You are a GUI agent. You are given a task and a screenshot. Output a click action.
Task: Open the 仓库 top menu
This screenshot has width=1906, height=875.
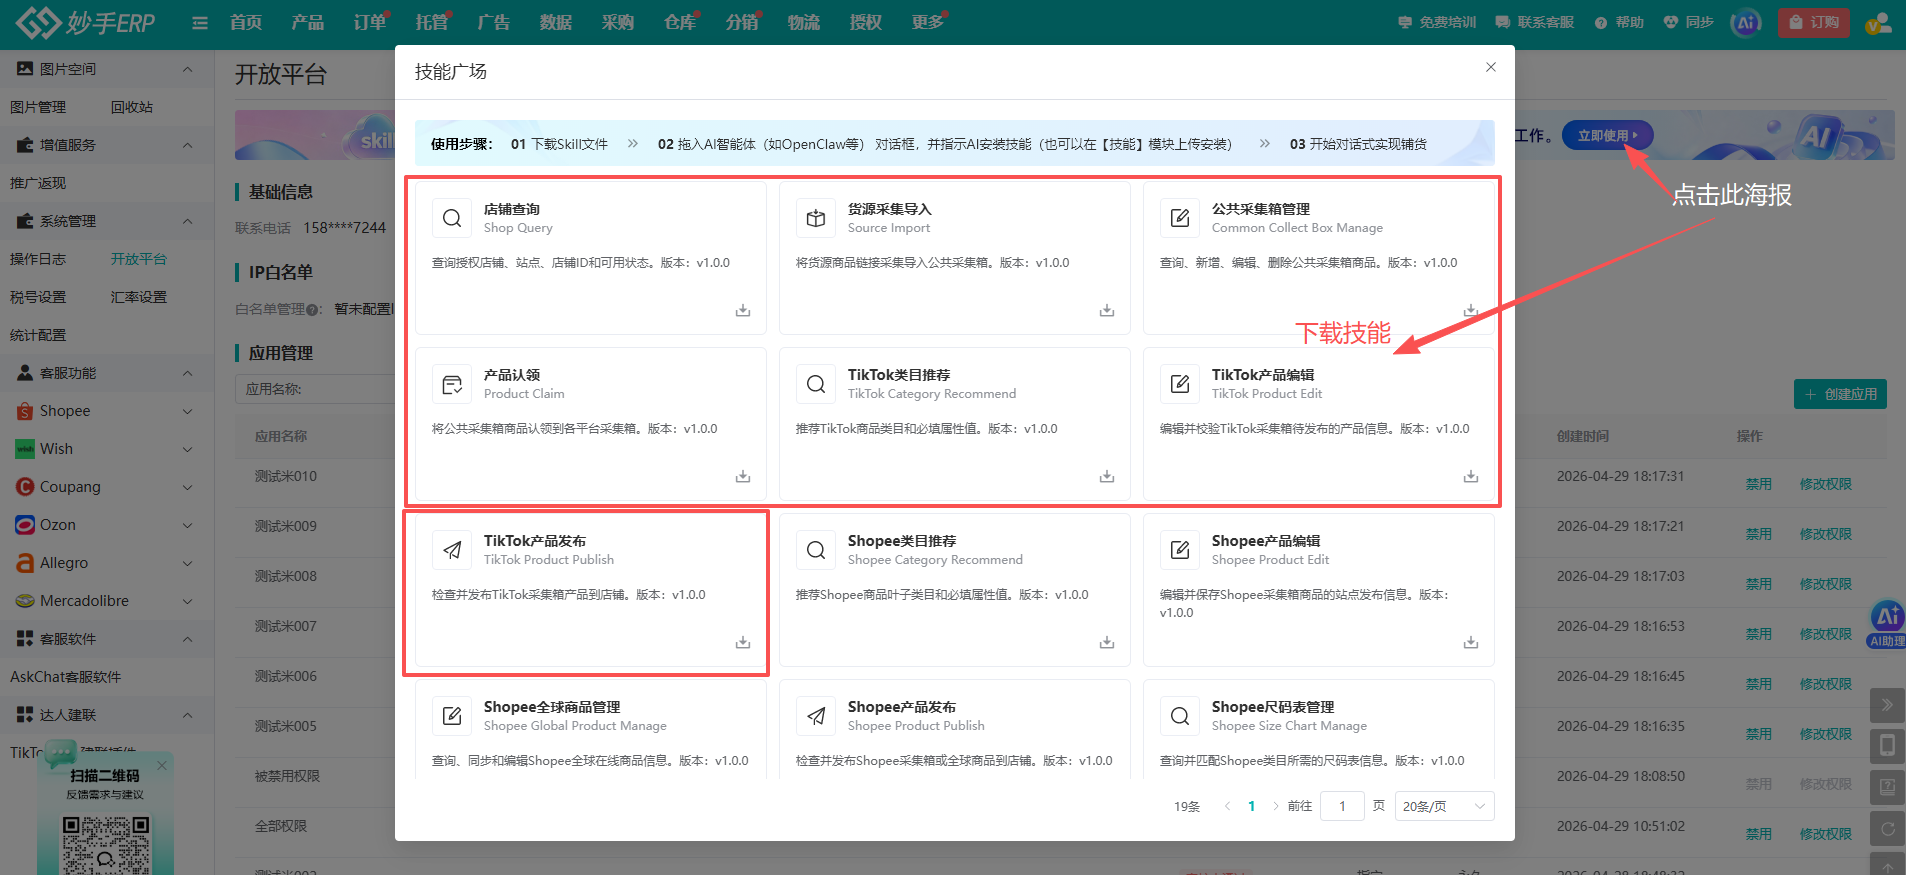tap(680, 23)
